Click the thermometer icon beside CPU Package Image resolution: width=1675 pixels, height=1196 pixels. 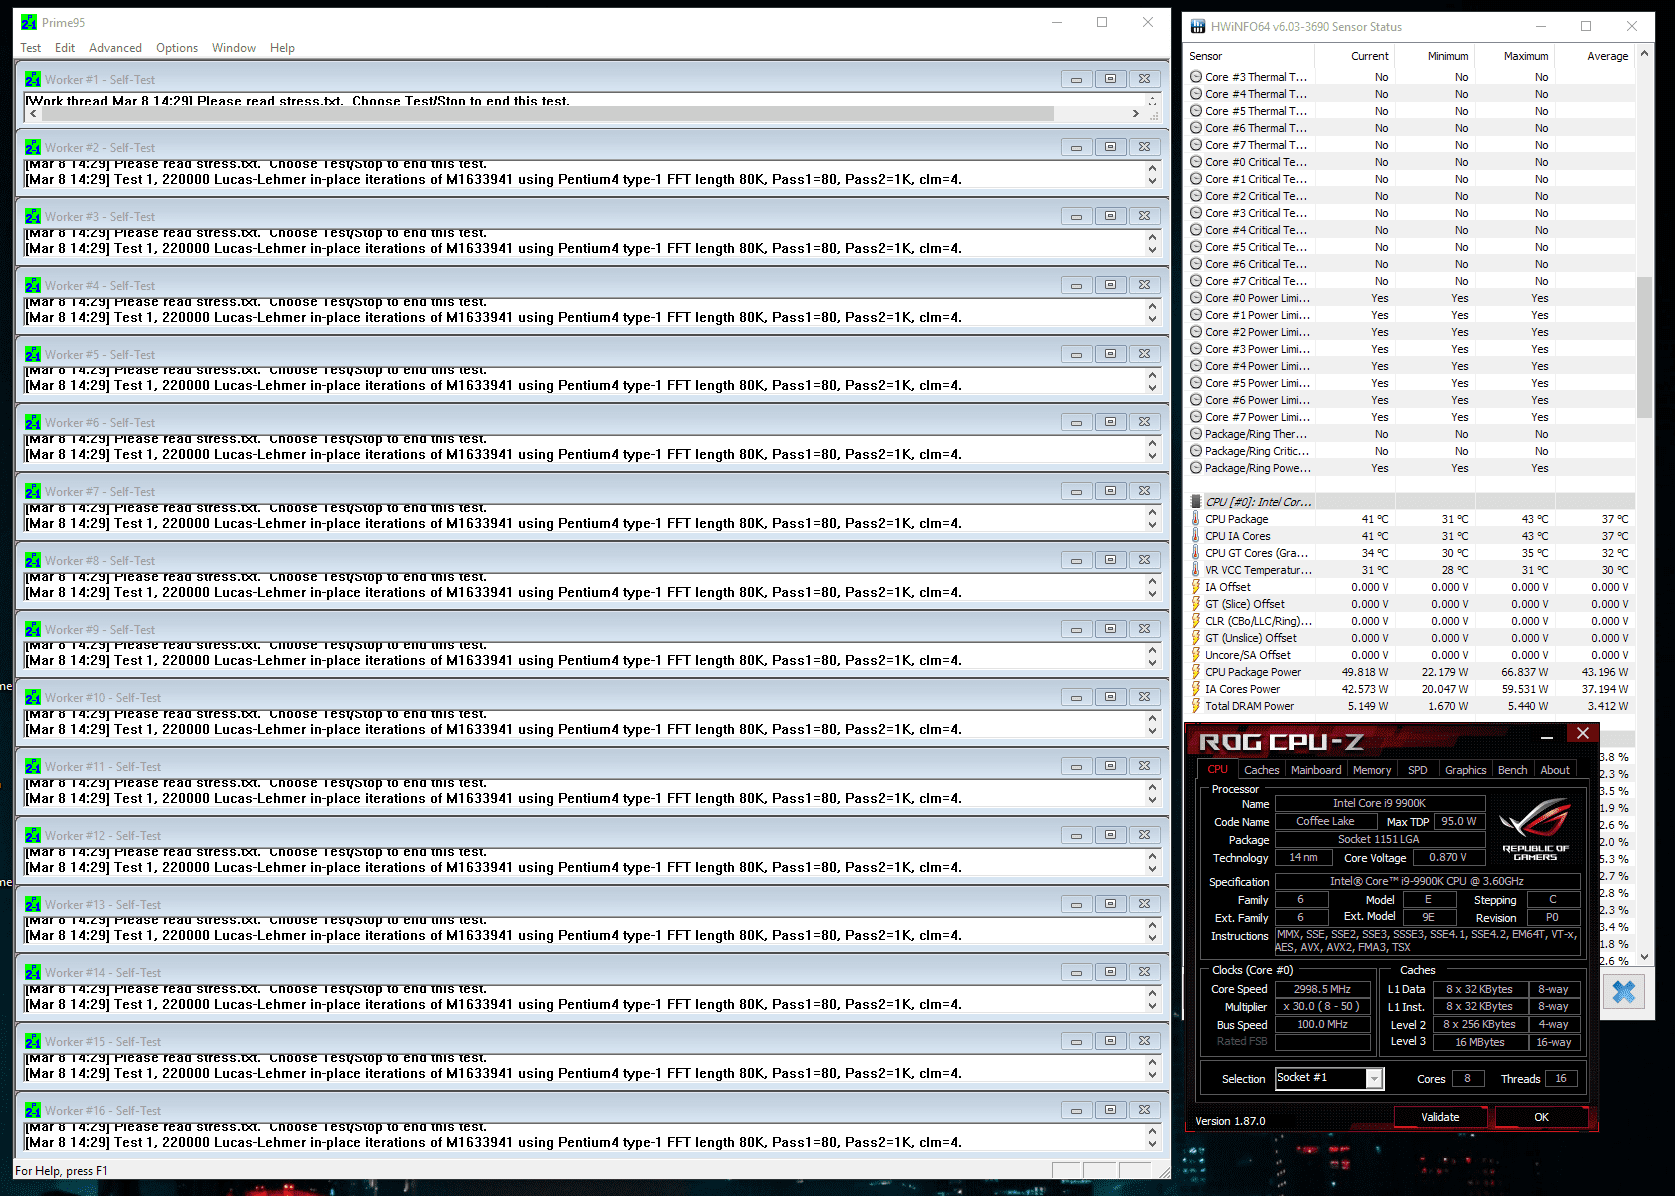1195,519
